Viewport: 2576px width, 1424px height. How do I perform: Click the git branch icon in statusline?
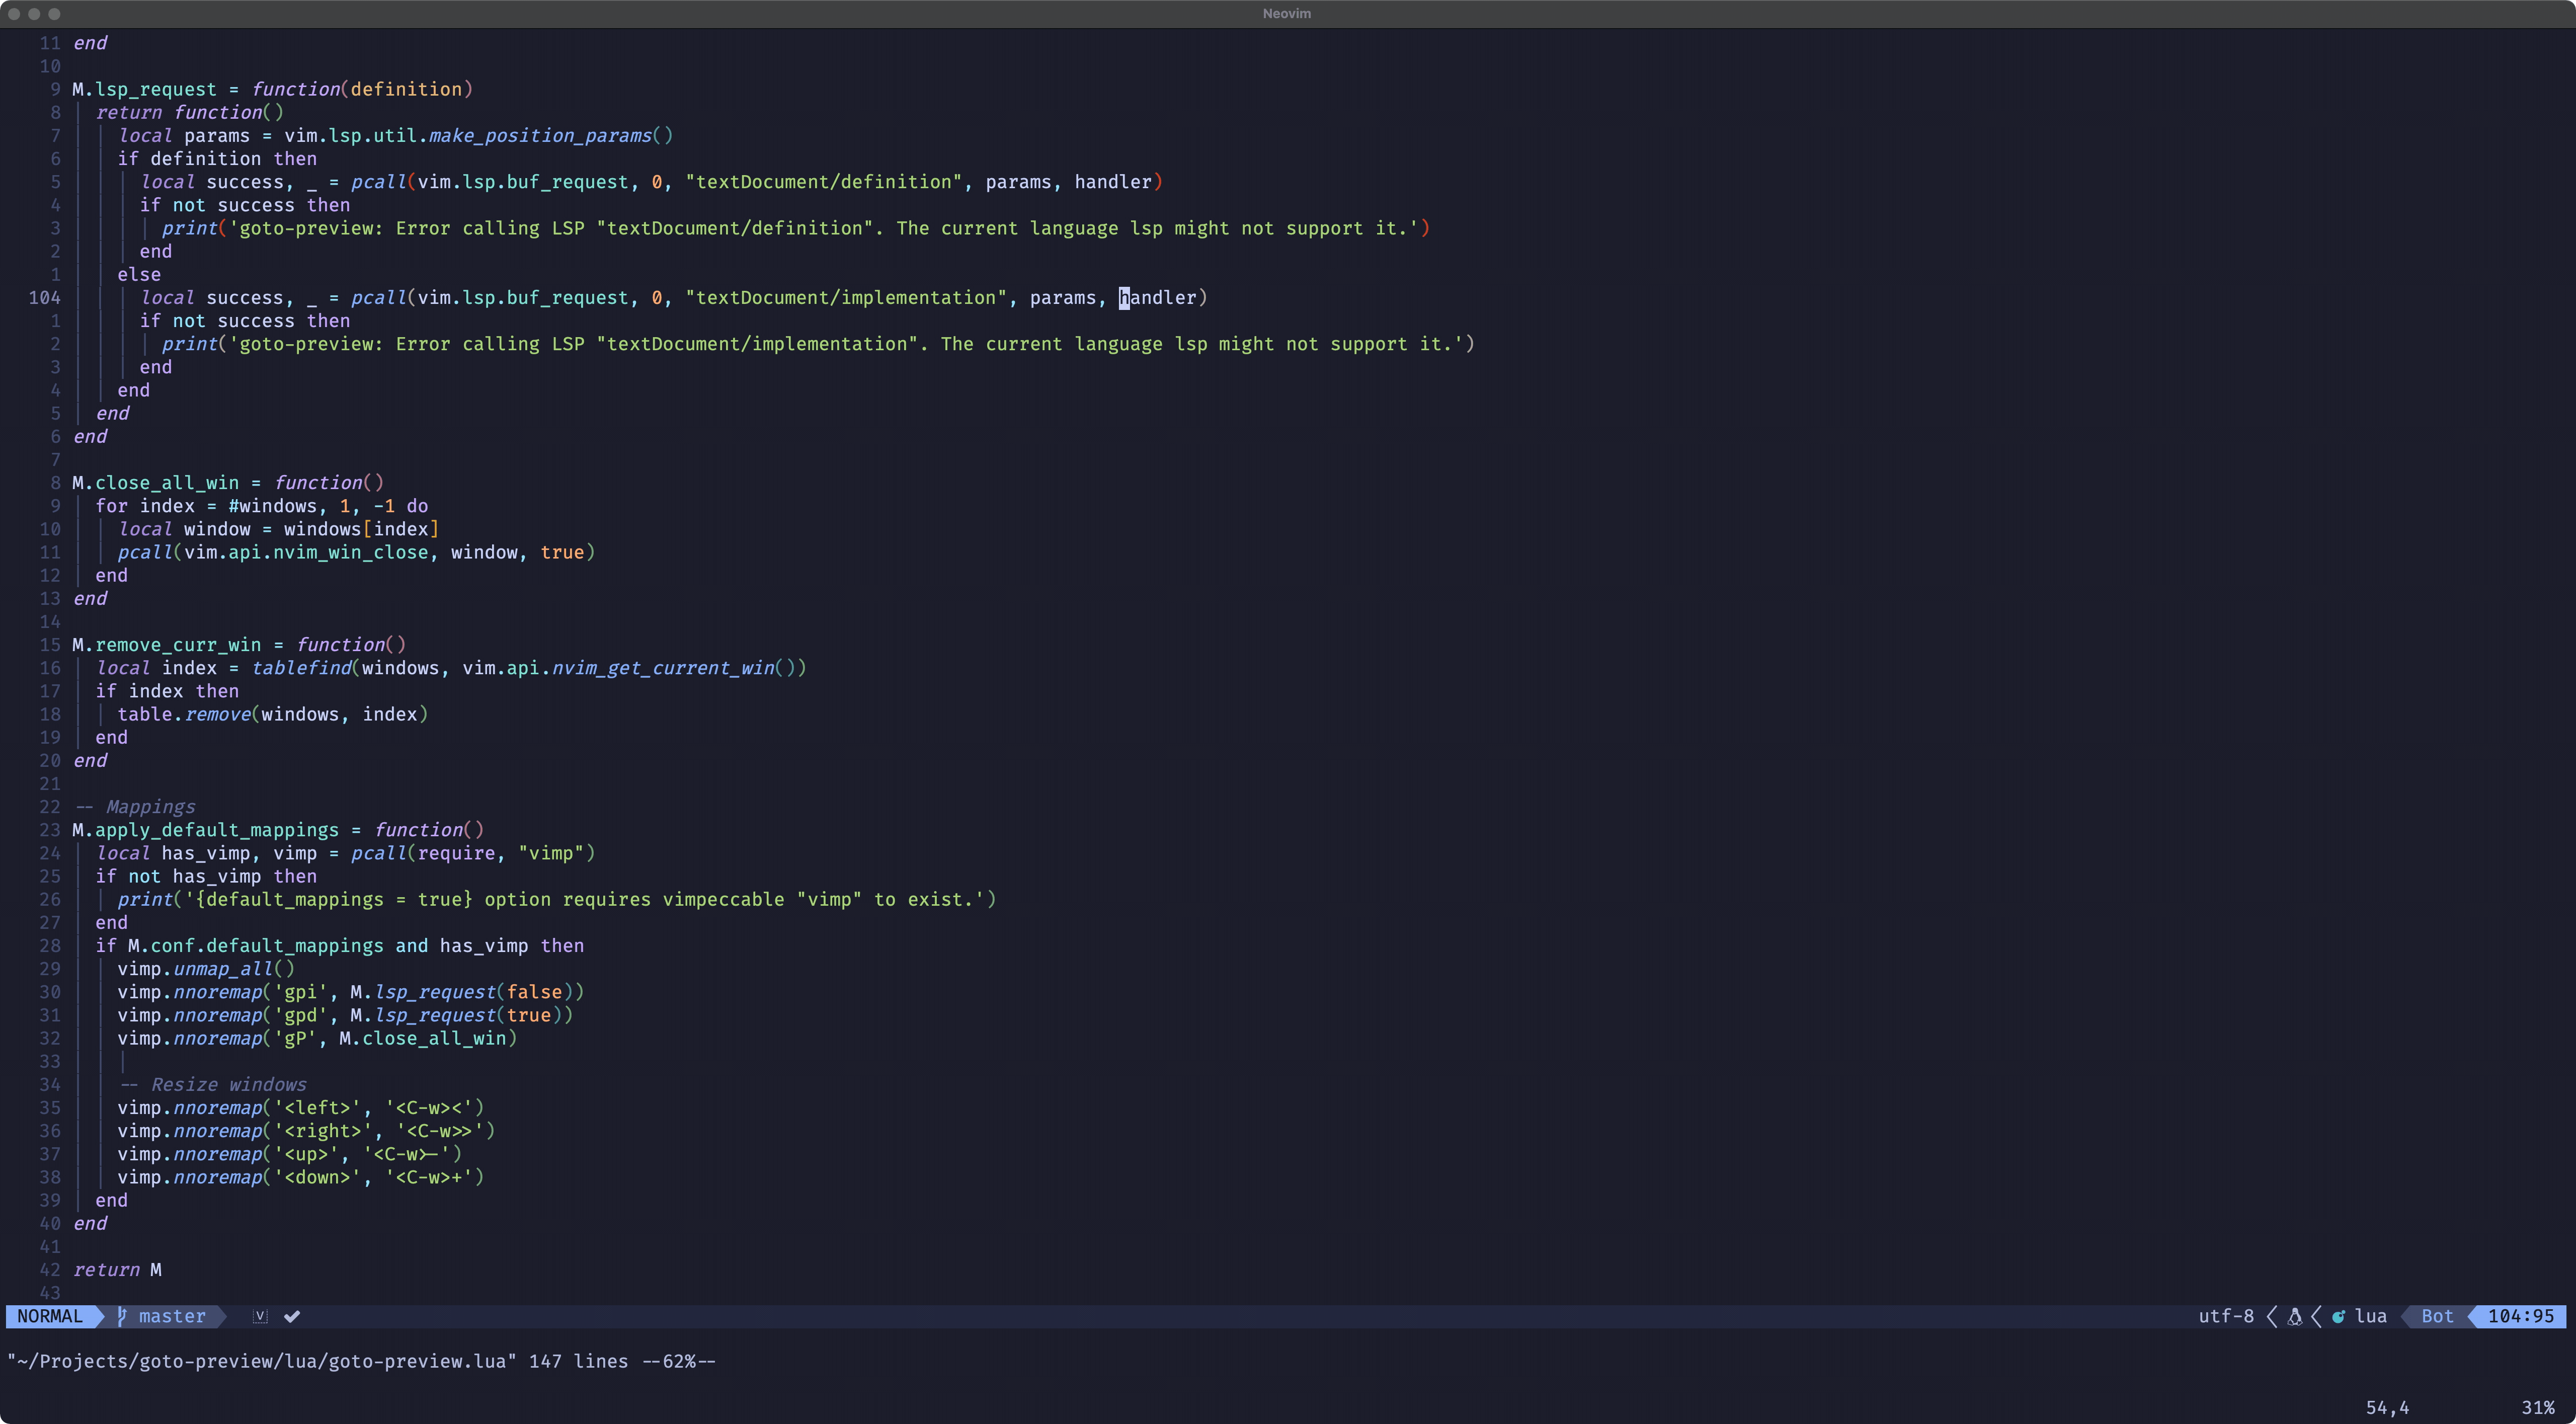click(x=122, y=1316)
